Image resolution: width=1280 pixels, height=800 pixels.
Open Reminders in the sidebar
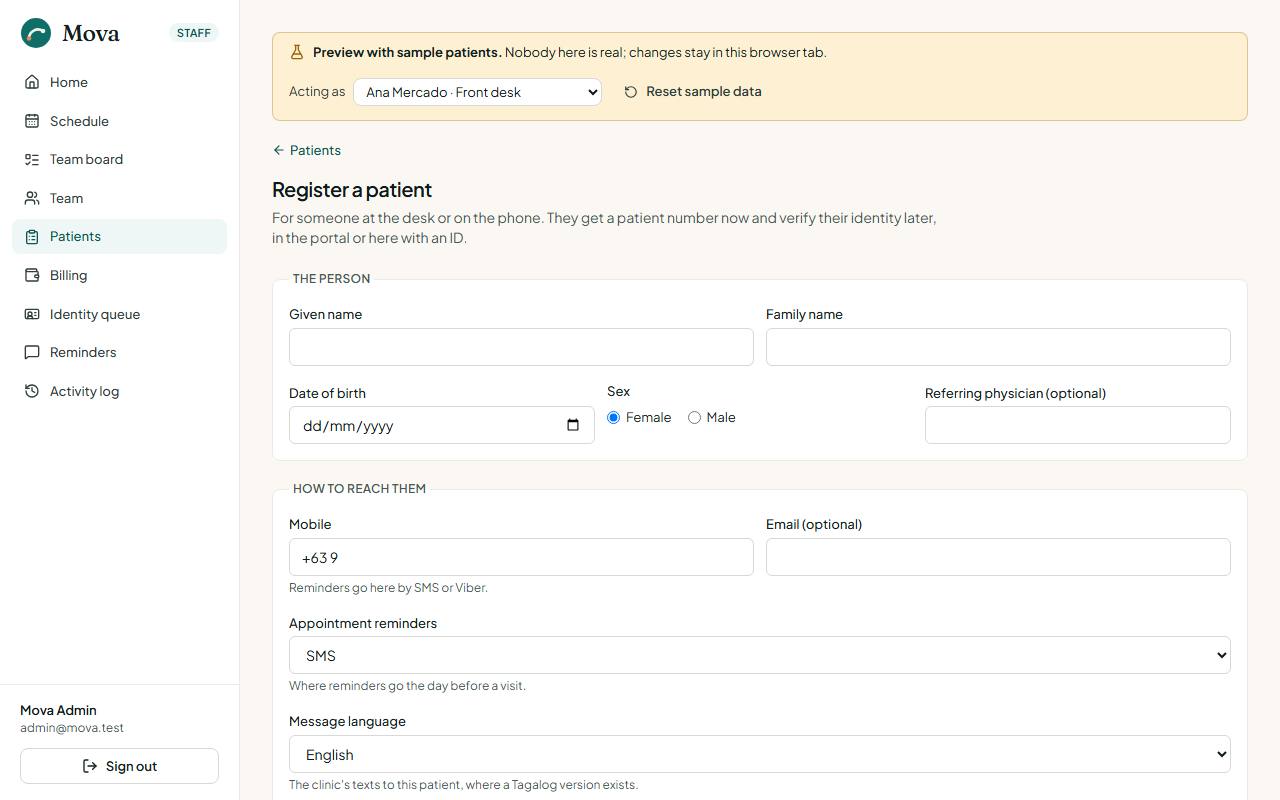(119, 352)
